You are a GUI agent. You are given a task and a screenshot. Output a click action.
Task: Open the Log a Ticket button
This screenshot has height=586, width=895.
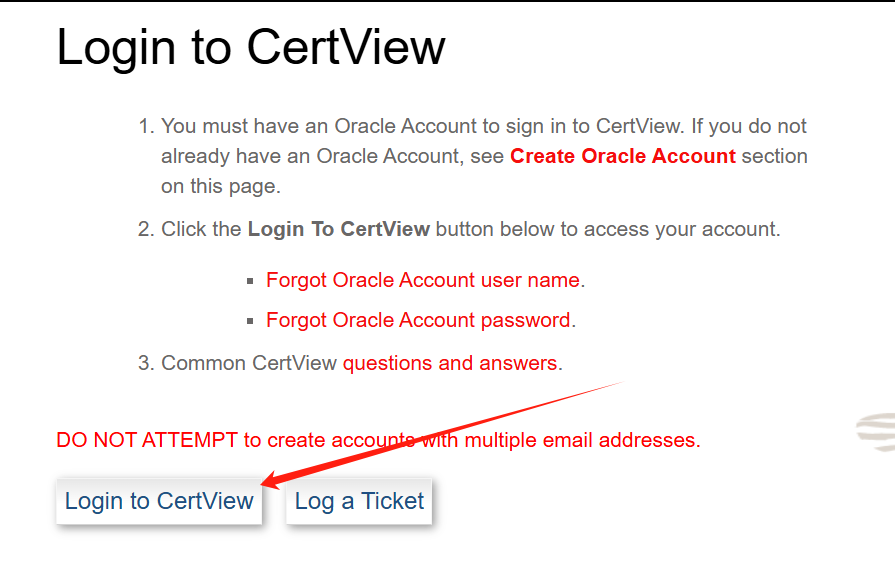pyautogui.click(x=359, y=501)
